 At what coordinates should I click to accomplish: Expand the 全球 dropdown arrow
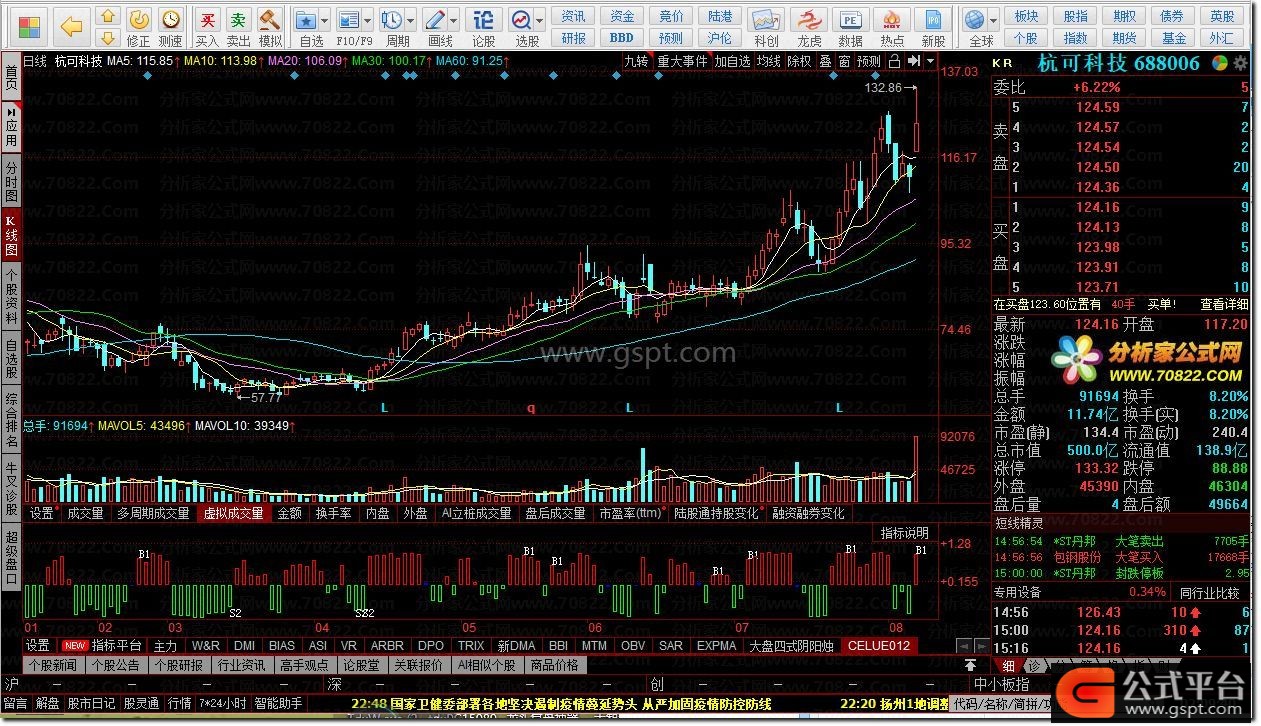coord(995,20)
